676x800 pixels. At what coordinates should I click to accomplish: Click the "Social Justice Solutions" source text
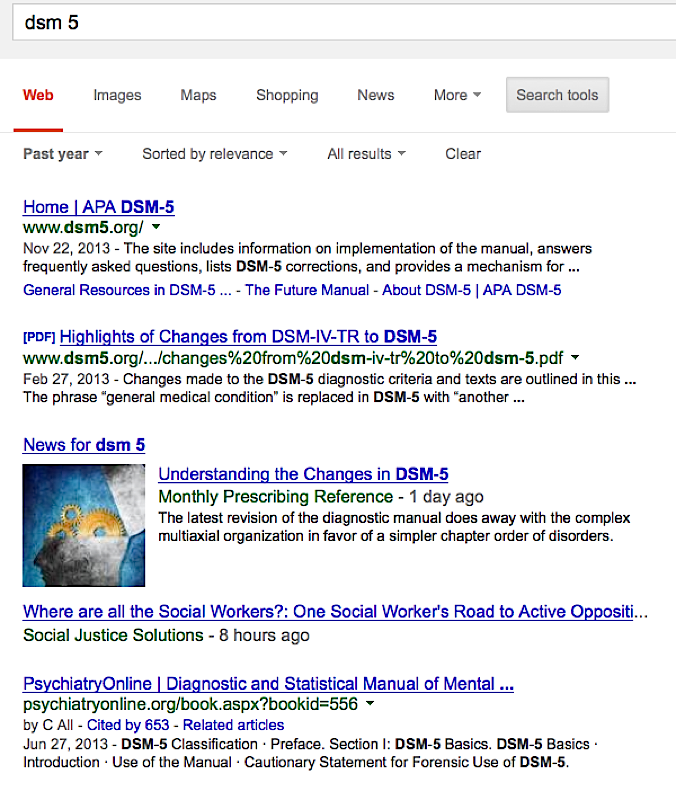coord(113,635)
